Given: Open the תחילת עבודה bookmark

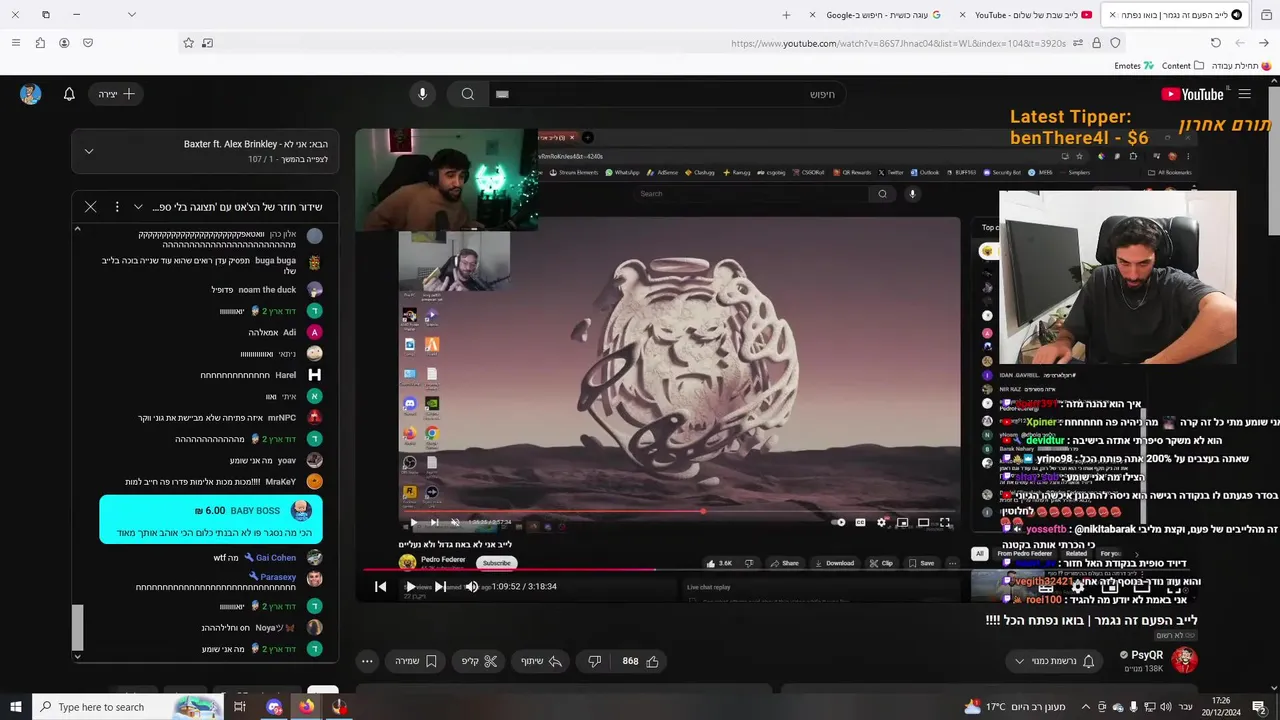Looking at the screenshot, I should 1241,66.
